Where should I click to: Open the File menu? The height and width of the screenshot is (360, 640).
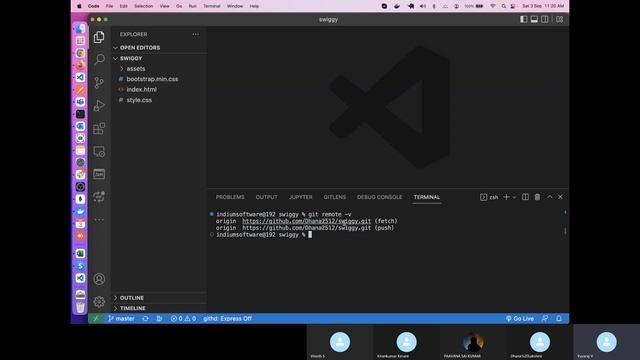109,6
